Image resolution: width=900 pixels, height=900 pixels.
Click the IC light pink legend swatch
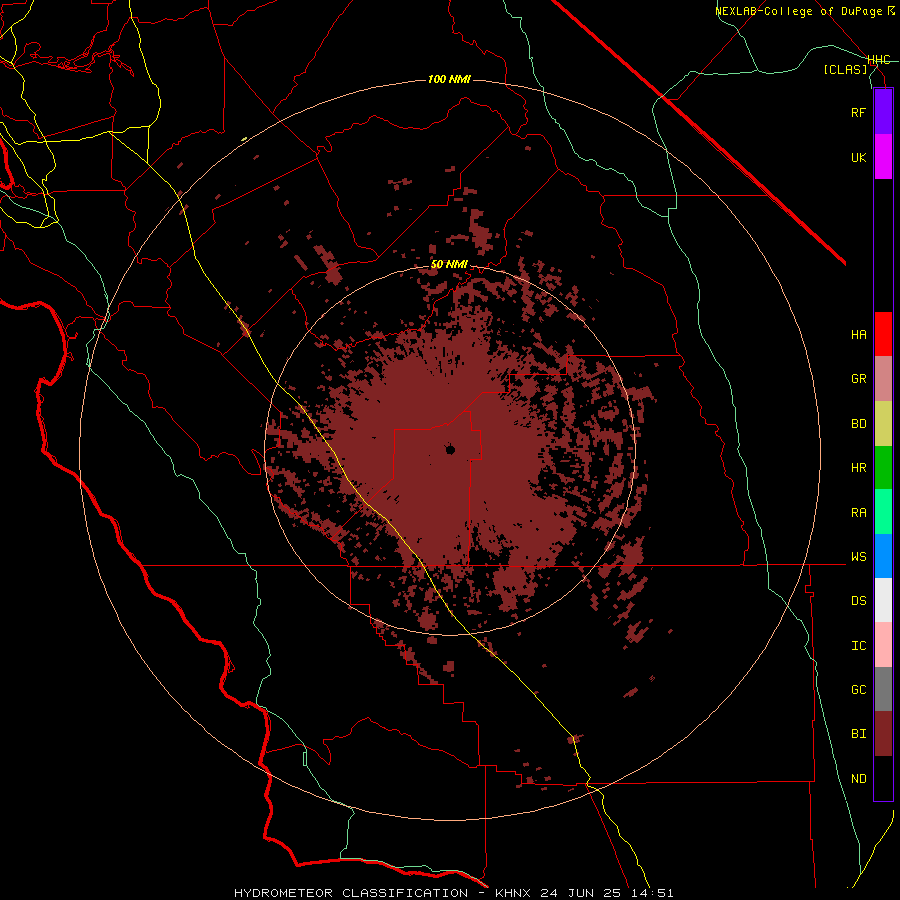pyautogui.click(x=883, y=645)
